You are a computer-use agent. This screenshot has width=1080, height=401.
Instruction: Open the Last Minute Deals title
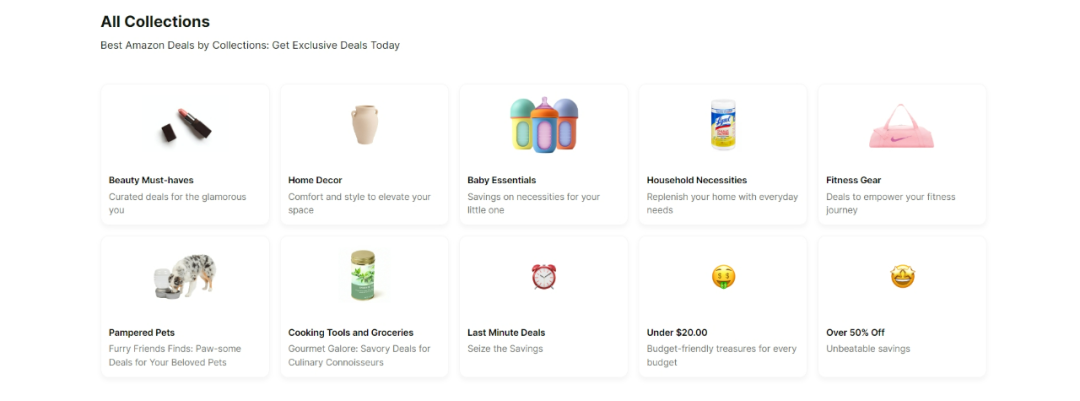(x=506, y=332)
